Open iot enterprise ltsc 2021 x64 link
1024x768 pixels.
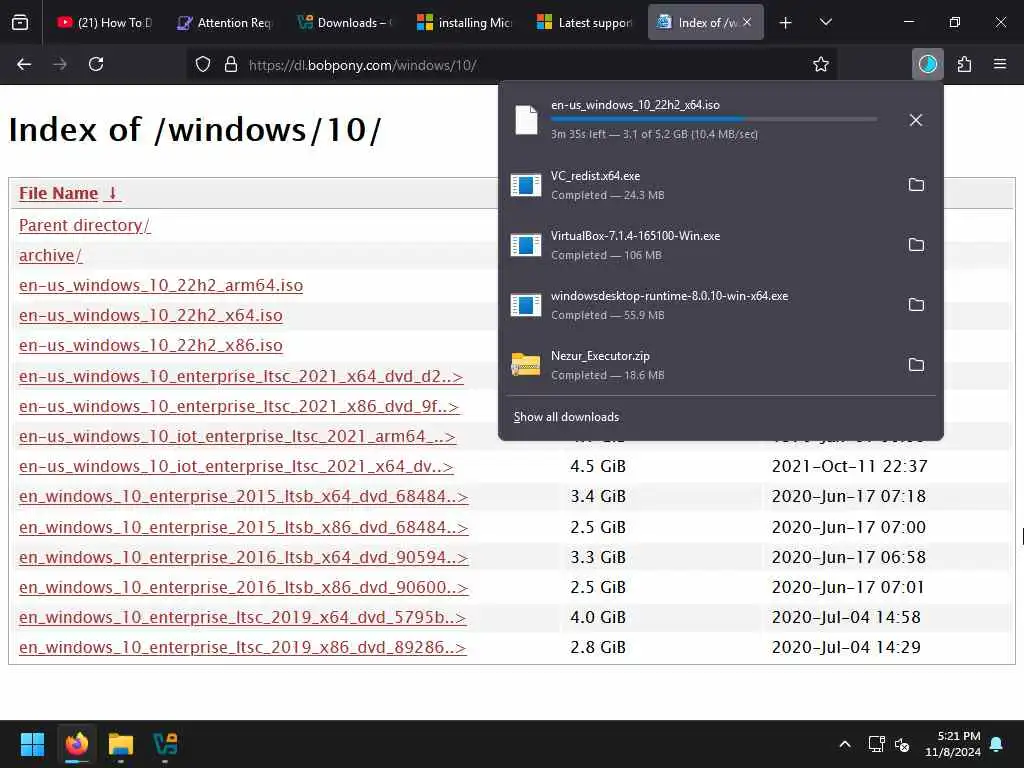[x=236, y=466]
